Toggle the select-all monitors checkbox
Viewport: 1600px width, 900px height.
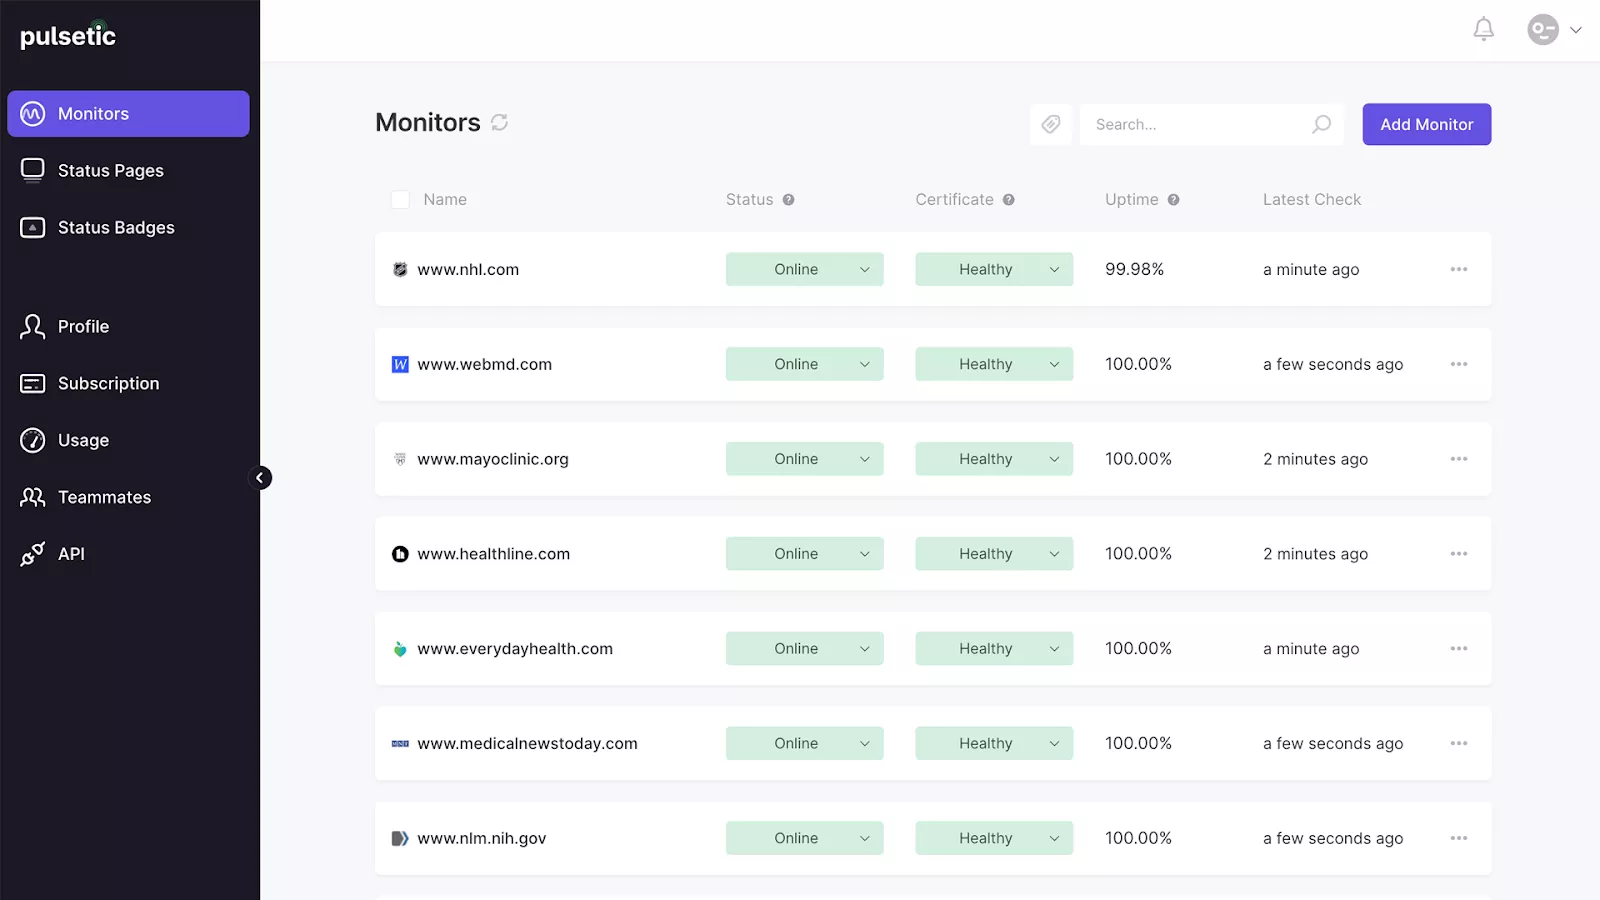point(400,200)
